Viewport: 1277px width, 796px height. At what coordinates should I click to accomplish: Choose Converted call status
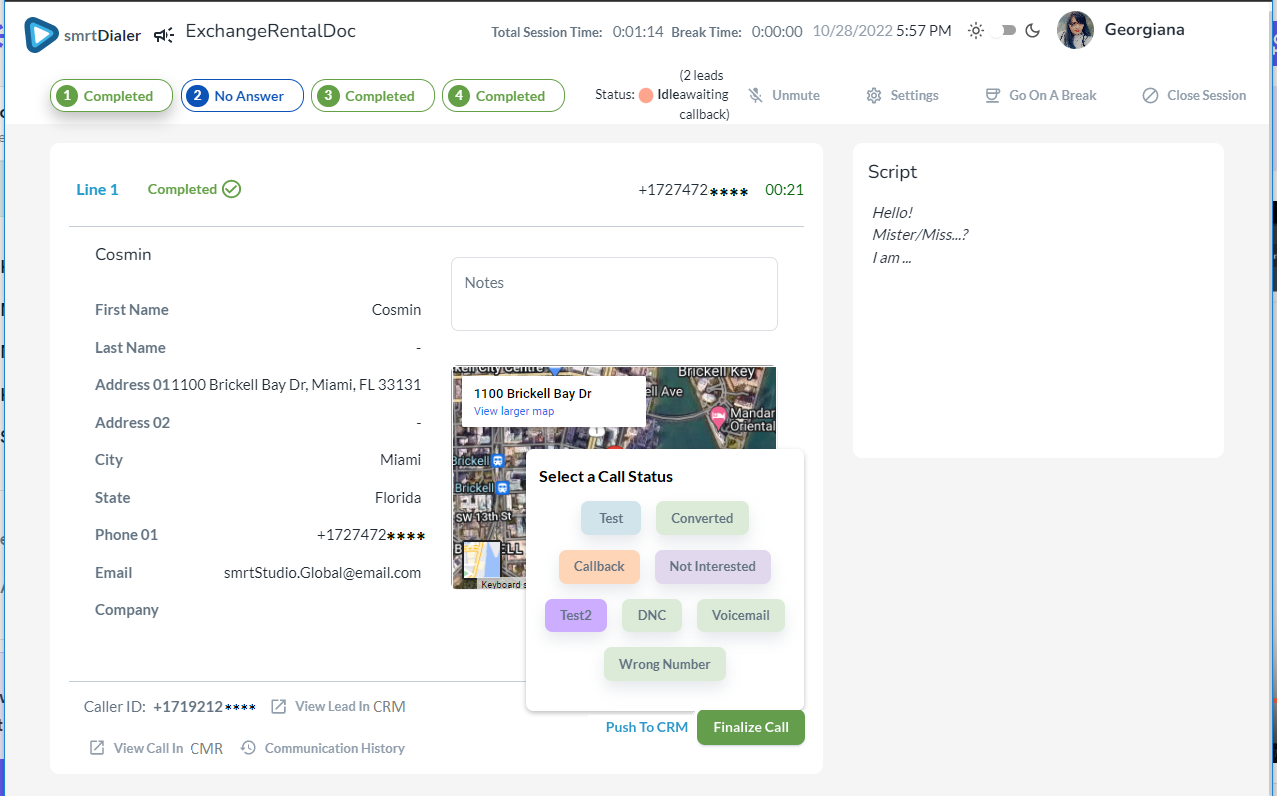pyautogui.click(x=702, y=518)
